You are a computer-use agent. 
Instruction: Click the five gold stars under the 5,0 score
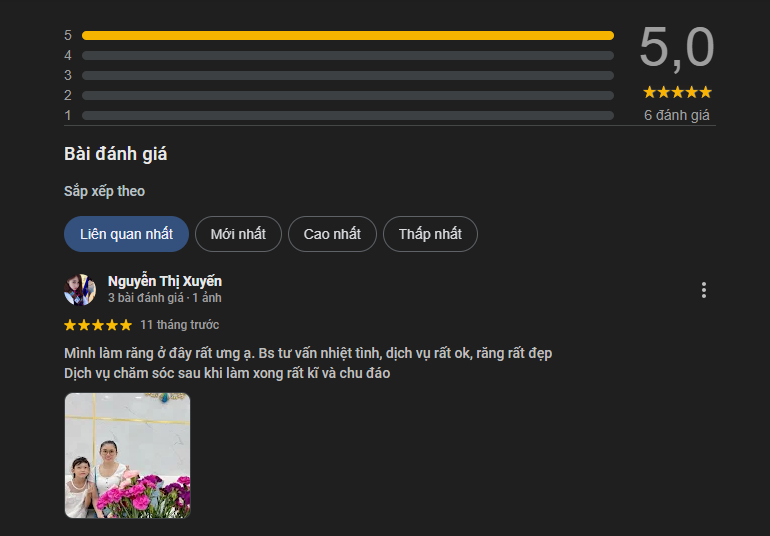coord(677,92)
